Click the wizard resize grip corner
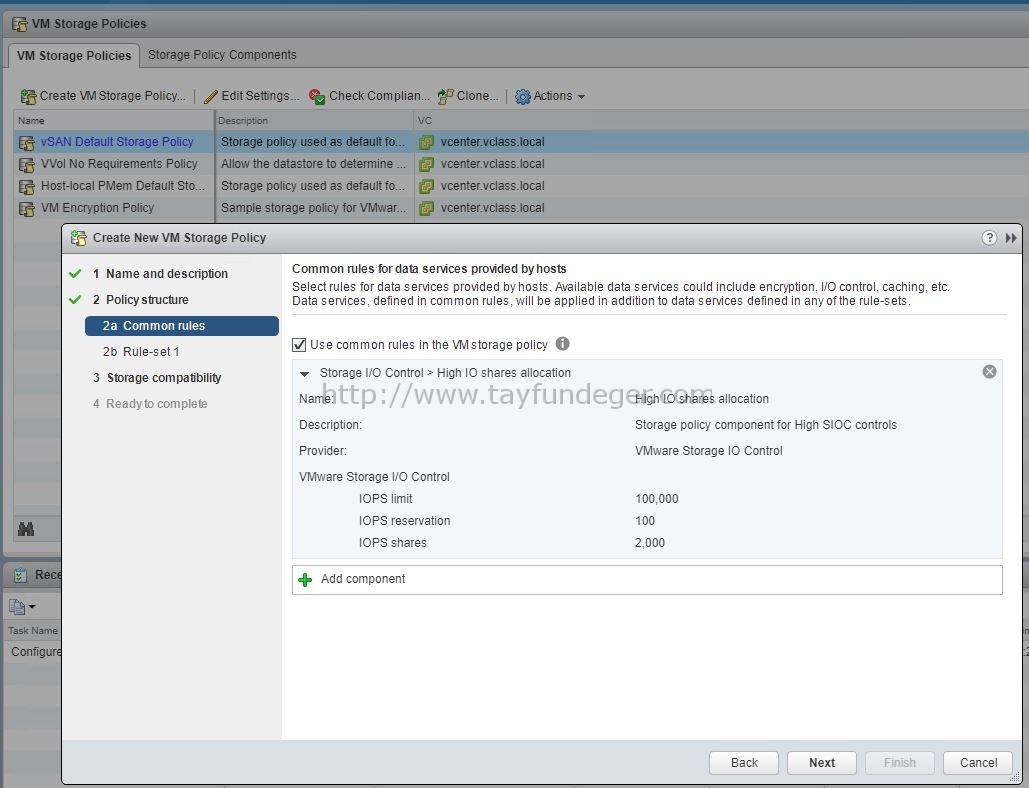Screen dimensions: 1029x788 coord(1015,778)
